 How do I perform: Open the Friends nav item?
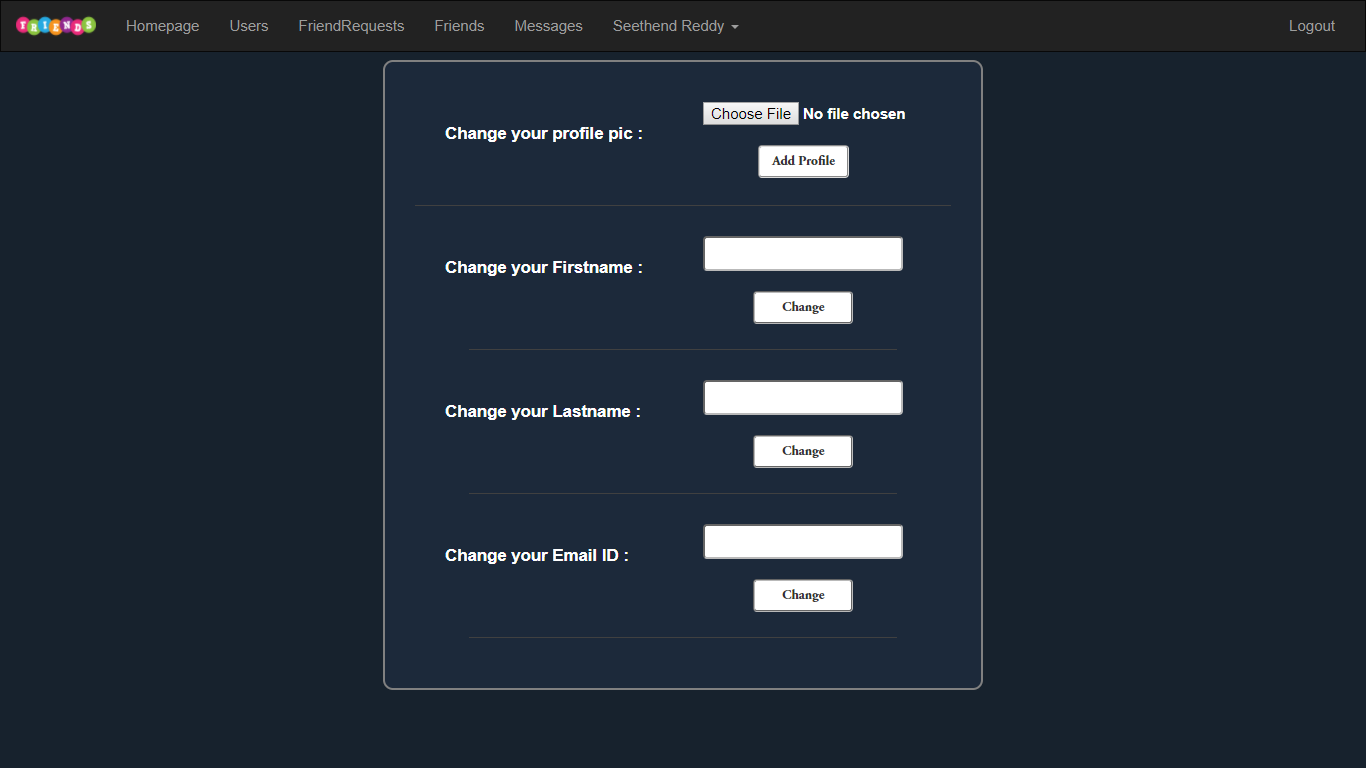click(x=459, y=26)
